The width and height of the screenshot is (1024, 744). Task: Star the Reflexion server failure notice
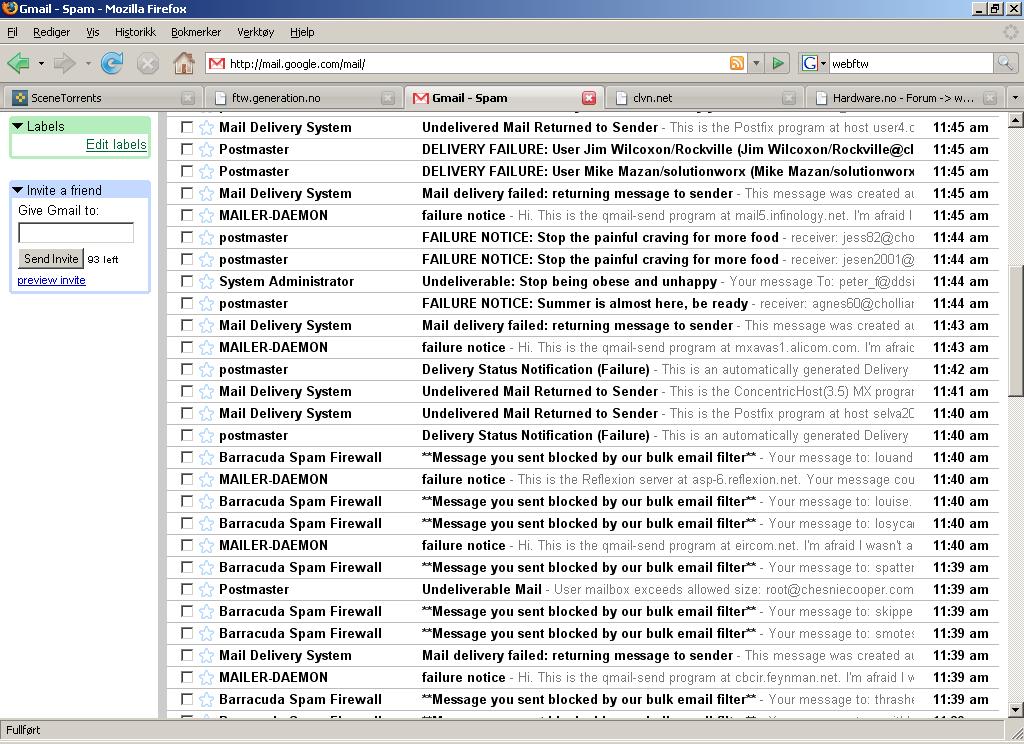coord(206,479)
